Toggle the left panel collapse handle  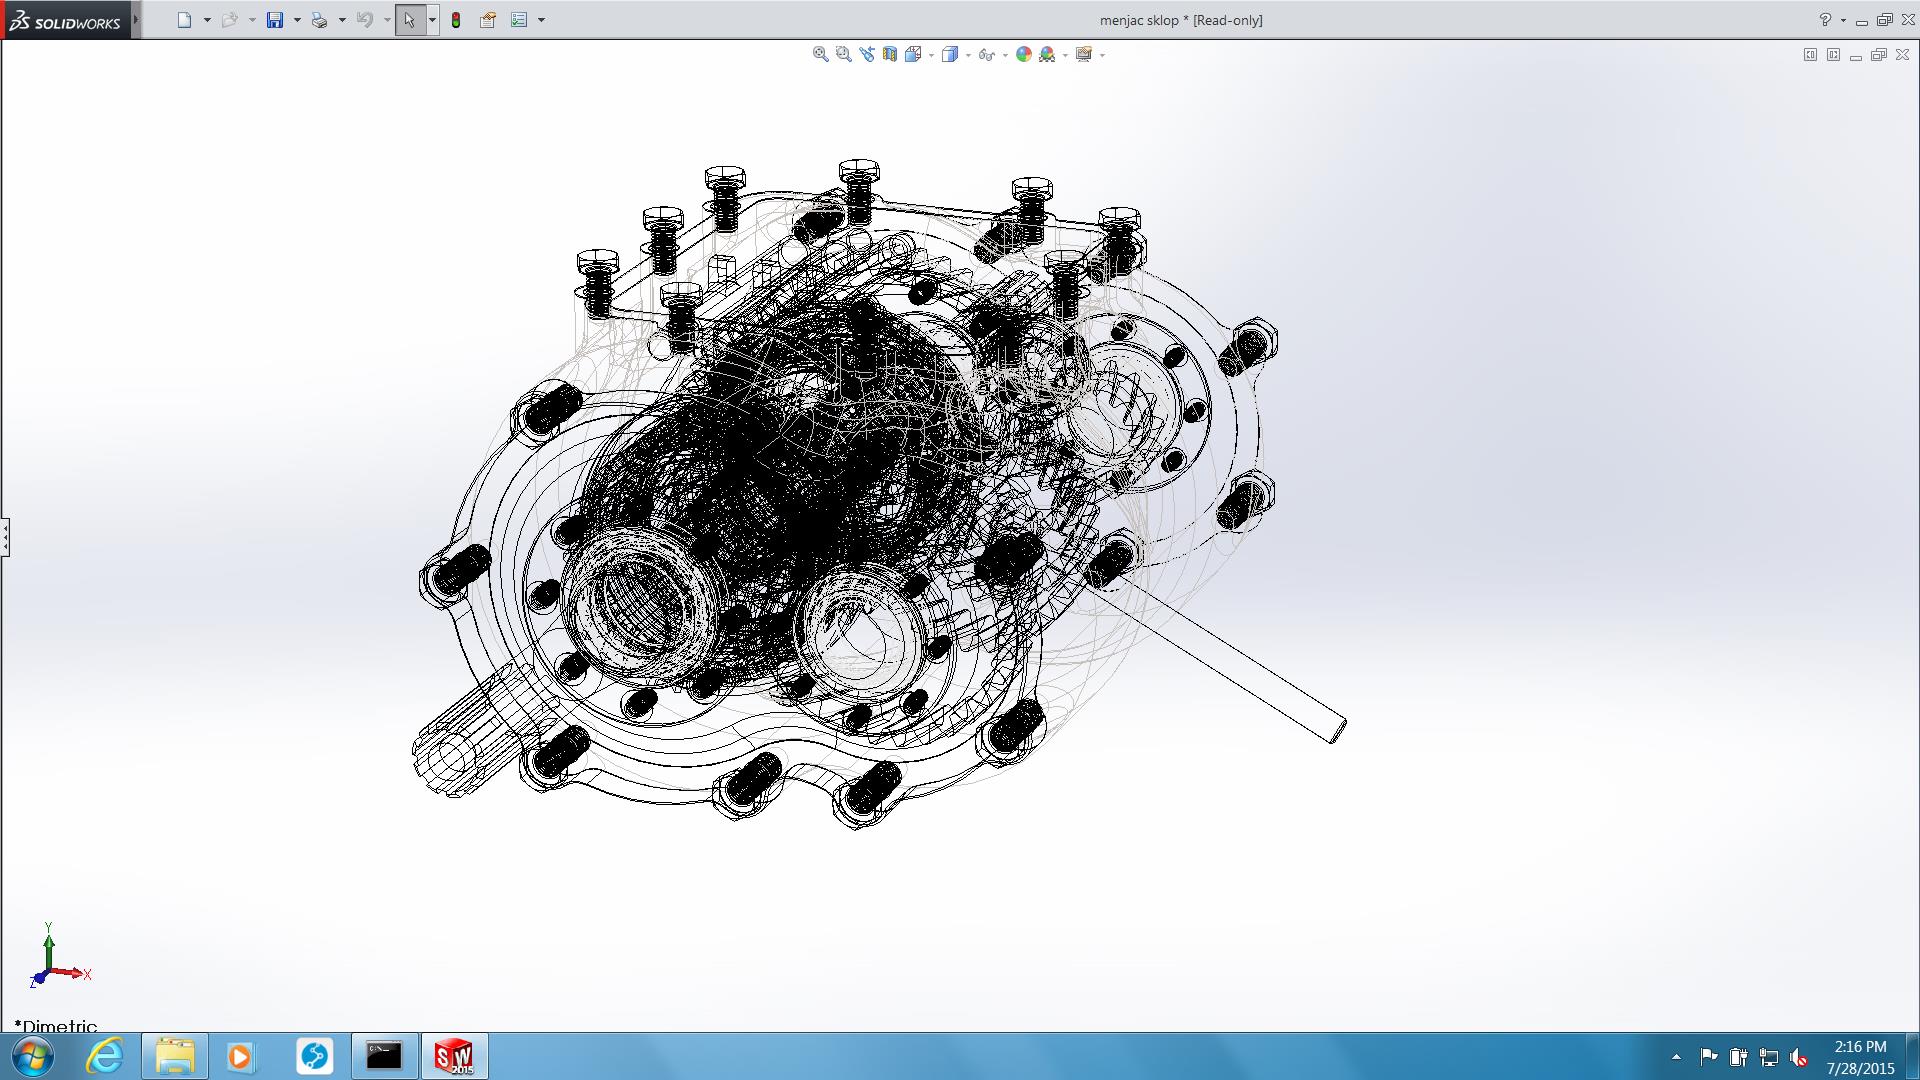5,537
